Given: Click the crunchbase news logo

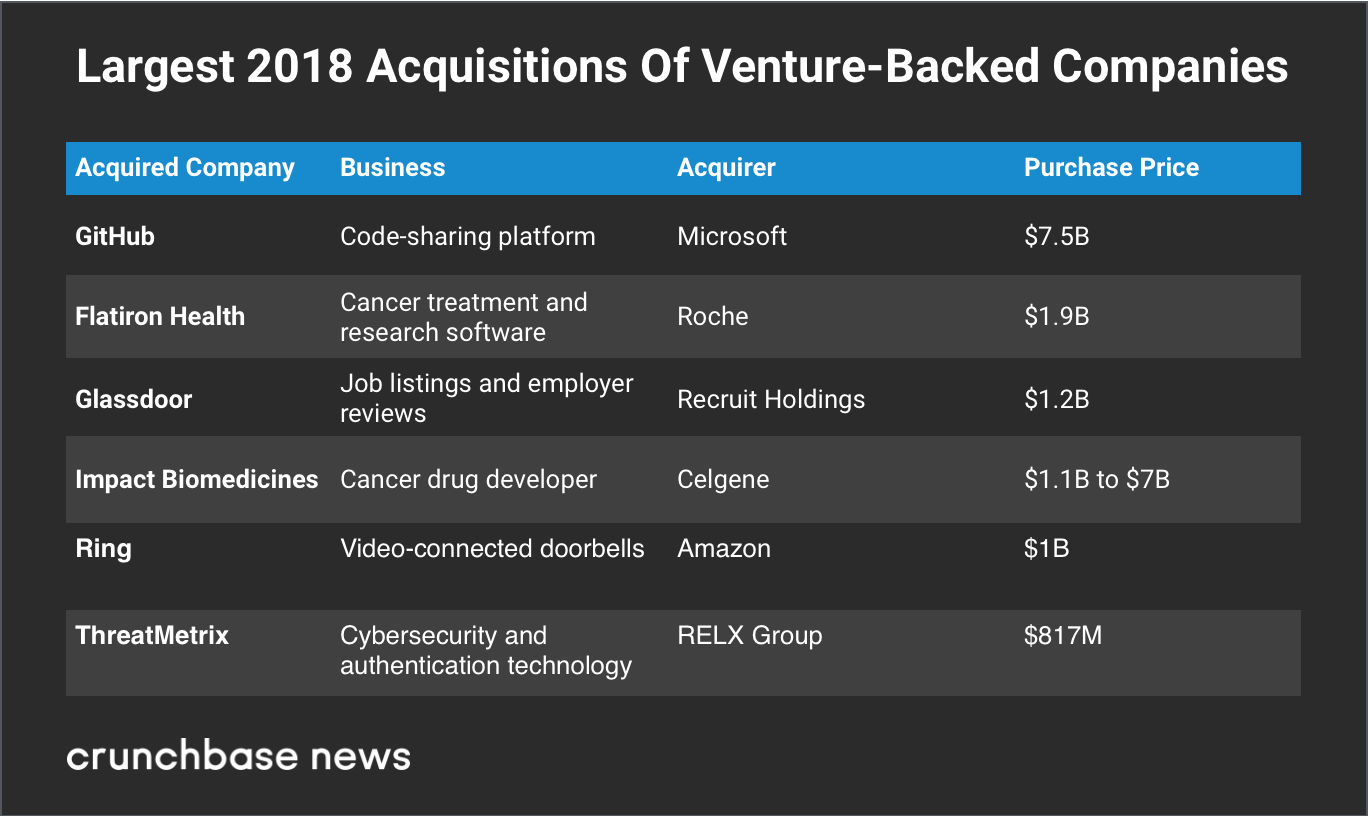Looking at the screenshot, I should pos(238,756).
